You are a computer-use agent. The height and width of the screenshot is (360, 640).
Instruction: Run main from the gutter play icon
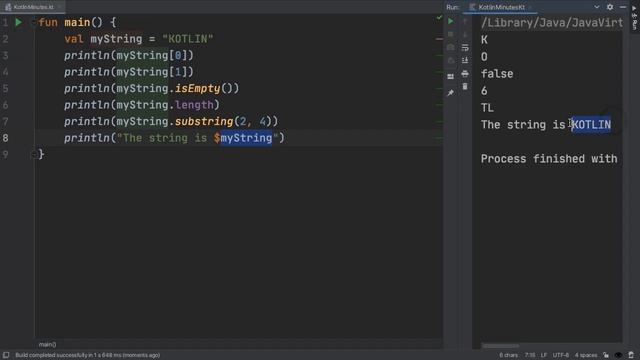[18, 22]
